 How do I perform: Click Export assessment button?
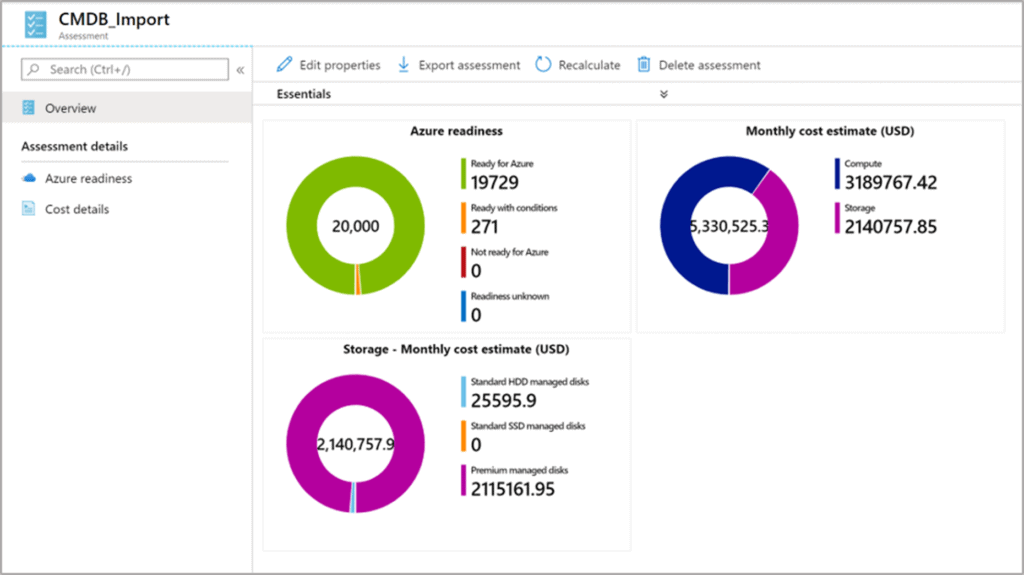click(459, 65)
